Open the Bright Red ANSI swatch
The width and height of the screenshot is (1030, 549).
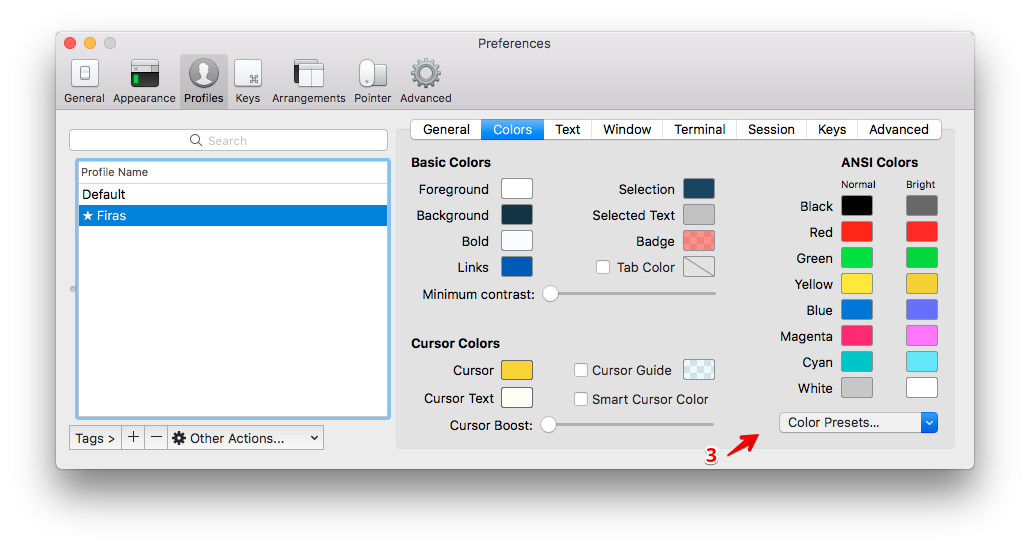tap(922, 232)
